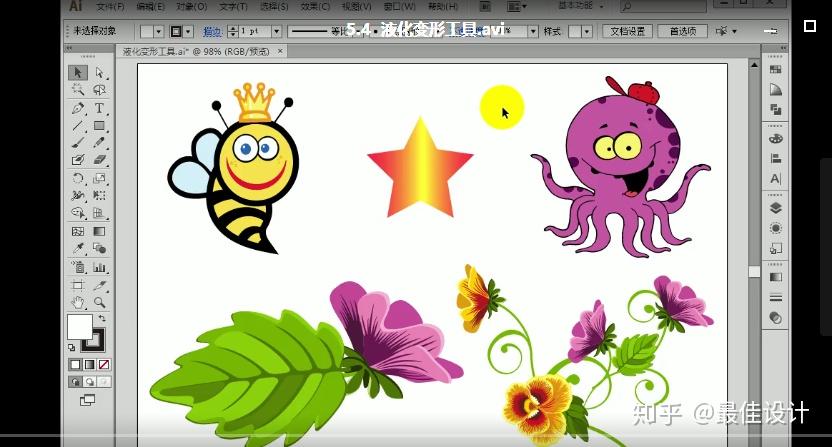Open the 文字(T) menu
832x447 pixels.
233,7
